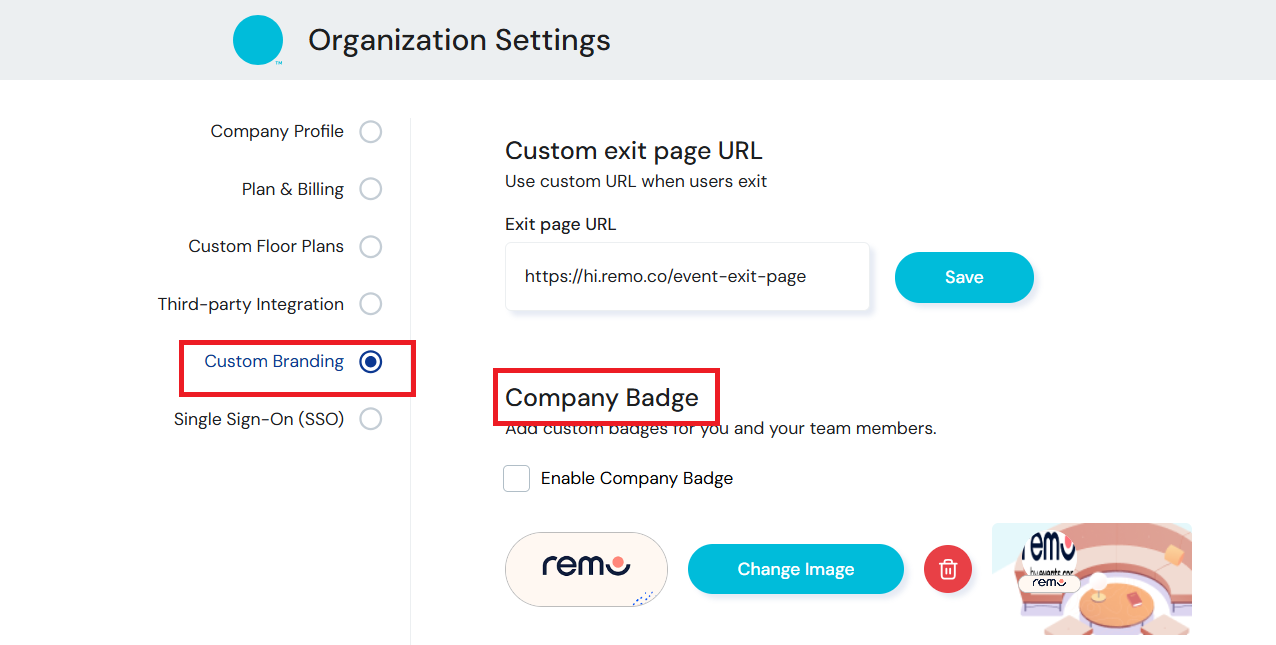Select the radio button beside Company Profile
The height and width of the screenshot is (645, 1276).
371,132
